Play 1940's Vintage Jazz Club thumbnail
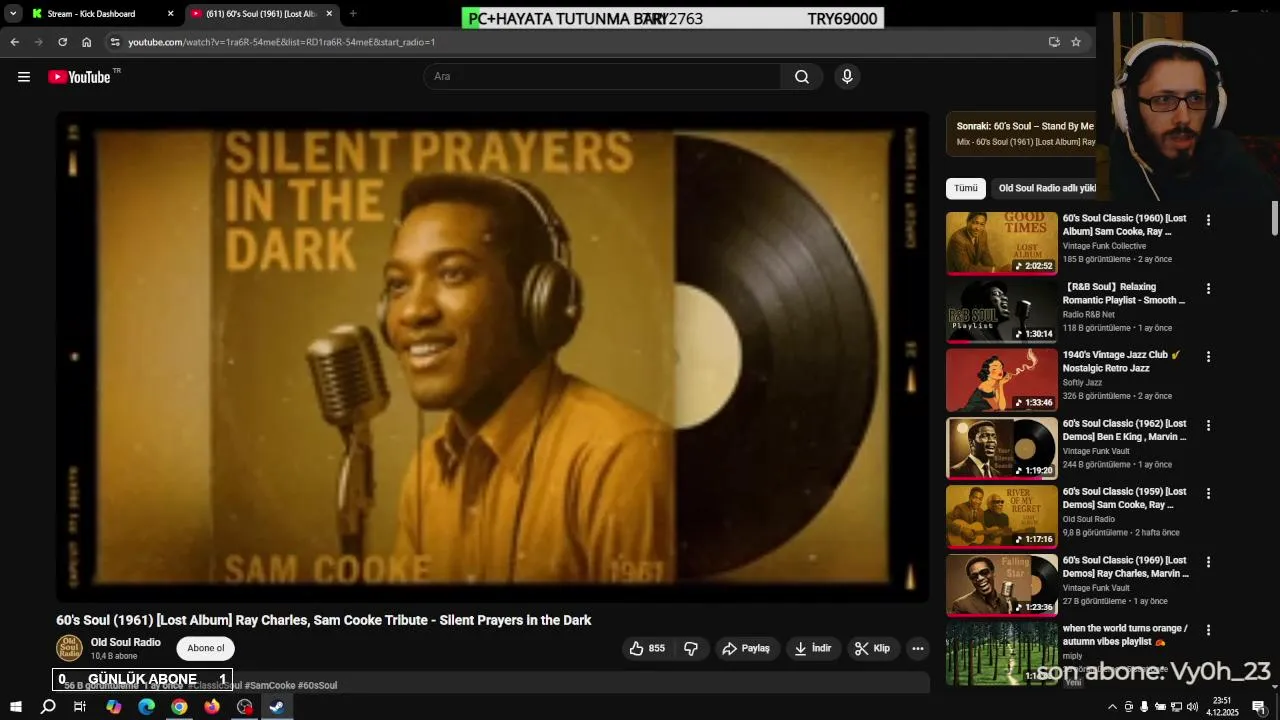The width and height of the screenshot is (1280, 720). pos(1001,379)
